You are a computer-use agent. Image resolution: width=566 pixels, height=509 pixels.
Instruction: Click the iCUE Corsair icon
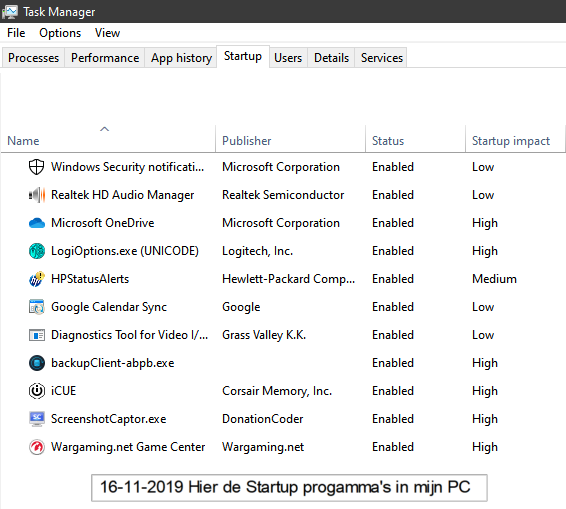point(36,391)
